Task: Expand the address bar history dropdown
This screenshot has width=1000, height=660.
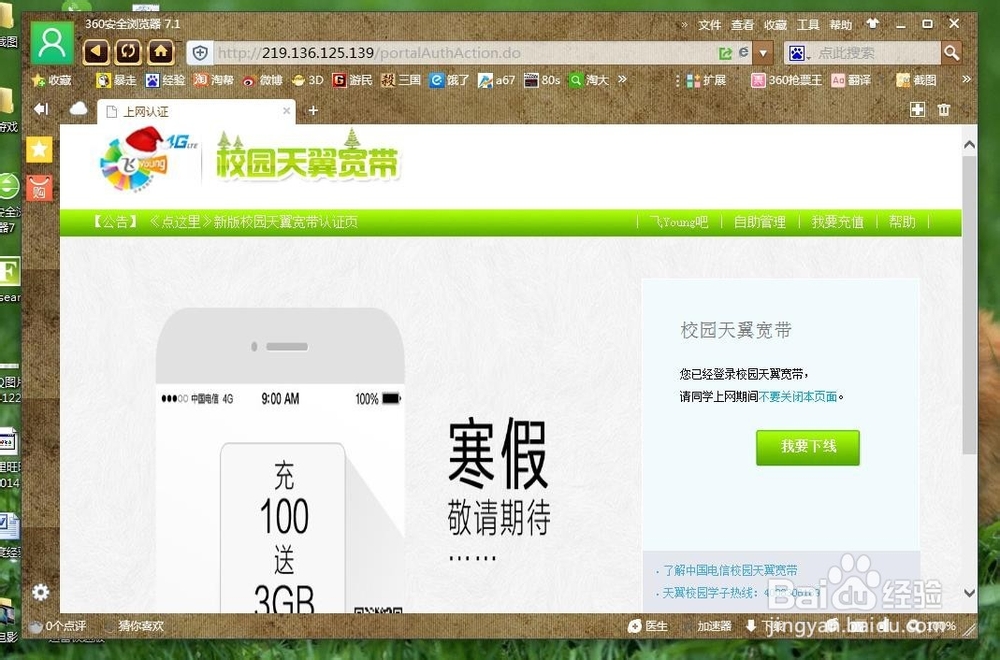Action: point(763,53)
